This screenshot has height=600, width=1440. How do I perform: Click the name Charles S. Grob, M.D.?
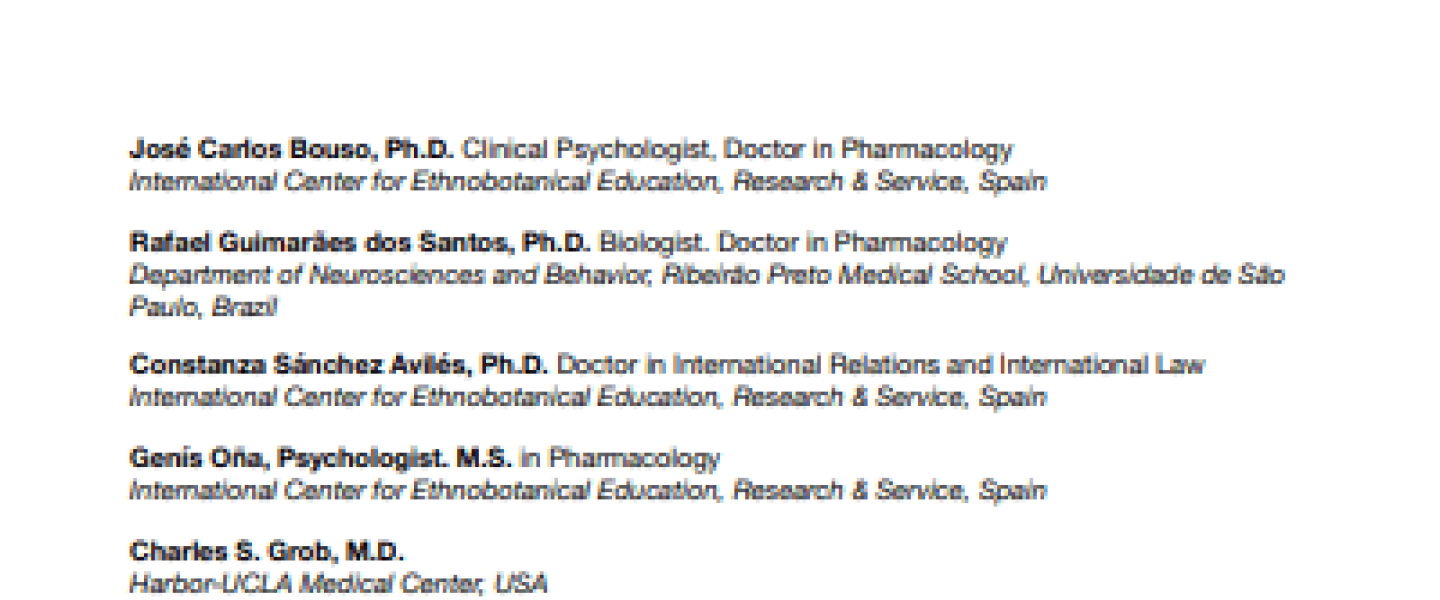(x=266, y=551)
